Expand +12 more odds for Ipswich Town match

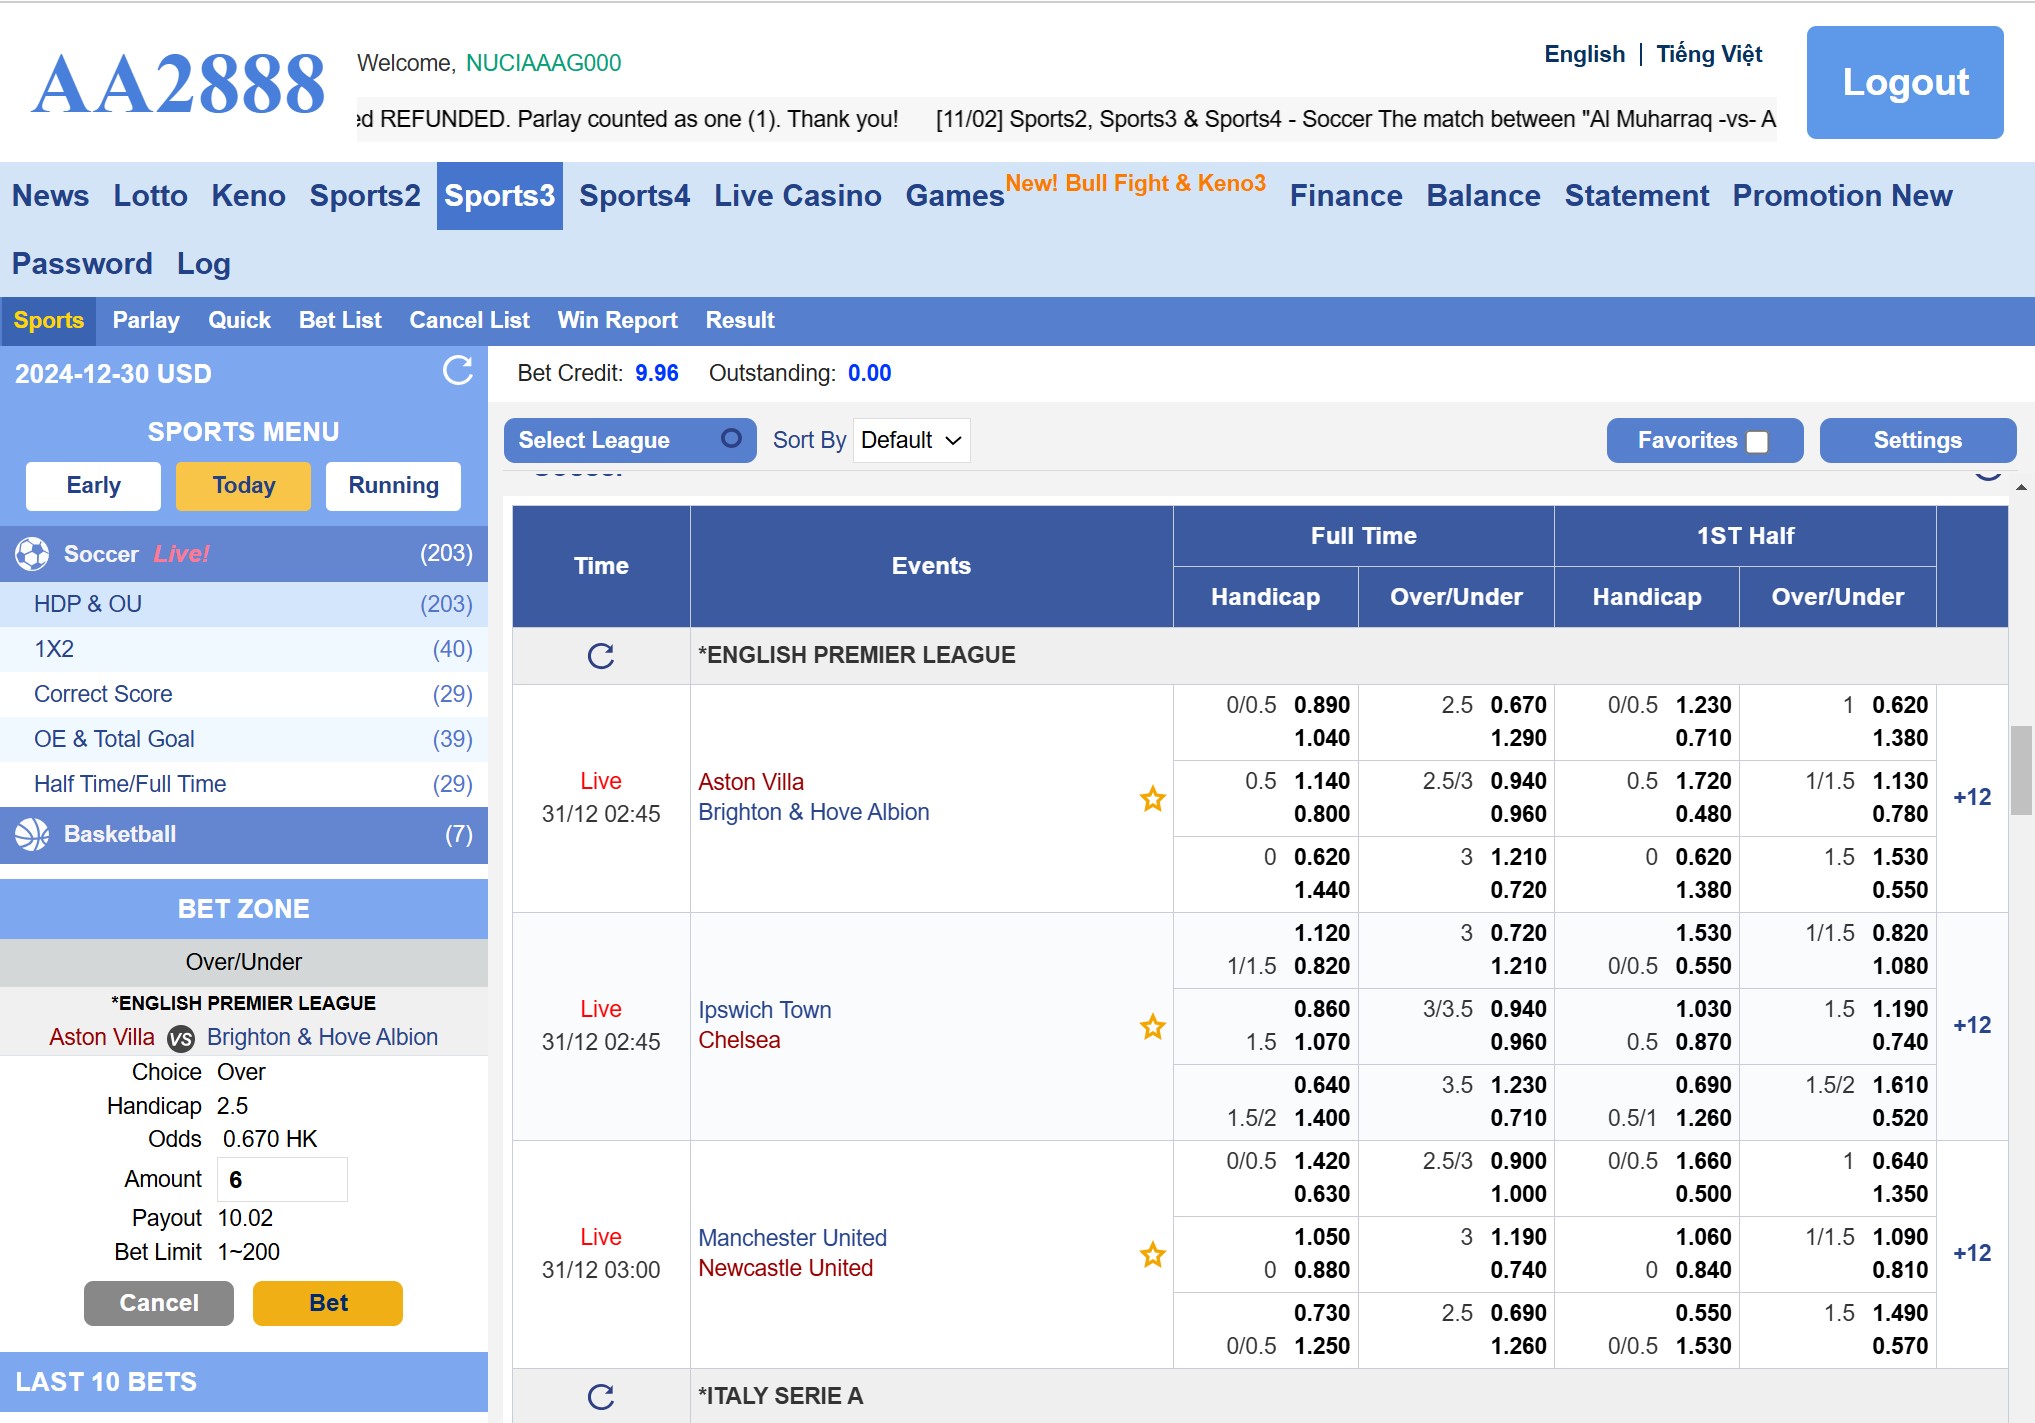tap(1971, 1026)
